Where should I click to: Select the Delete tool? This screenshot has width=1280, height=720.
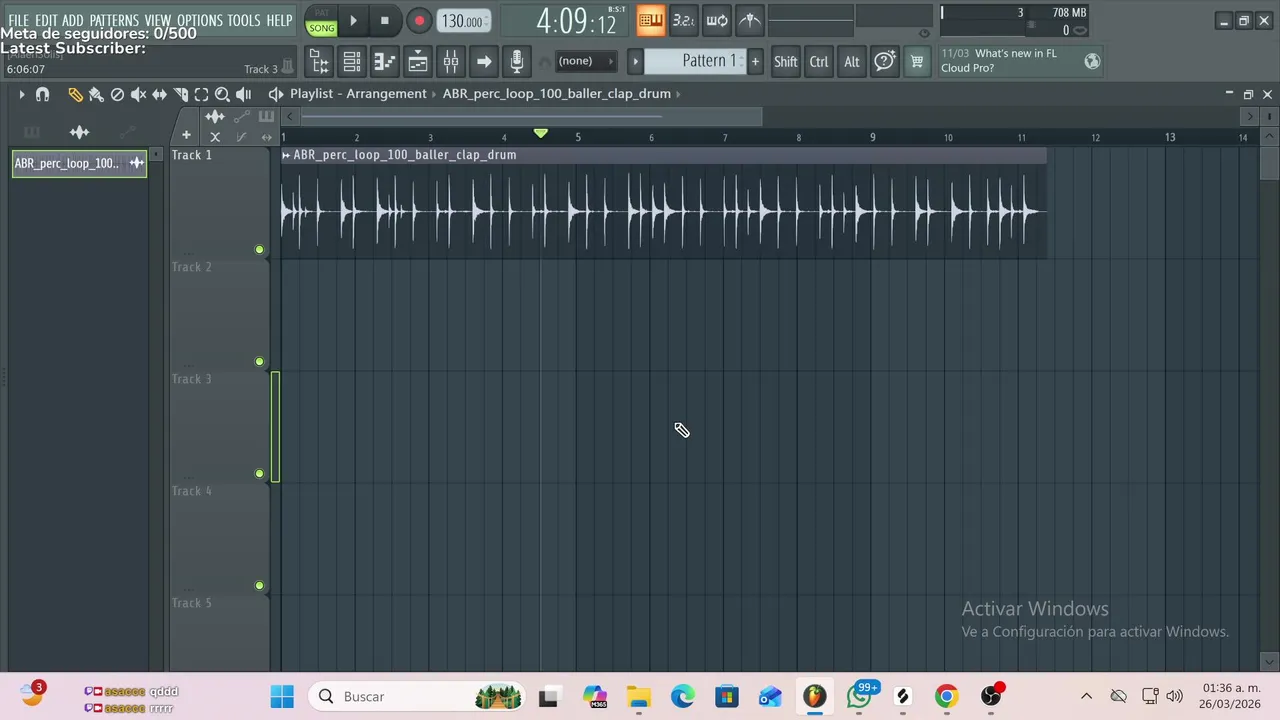(117, 94)
